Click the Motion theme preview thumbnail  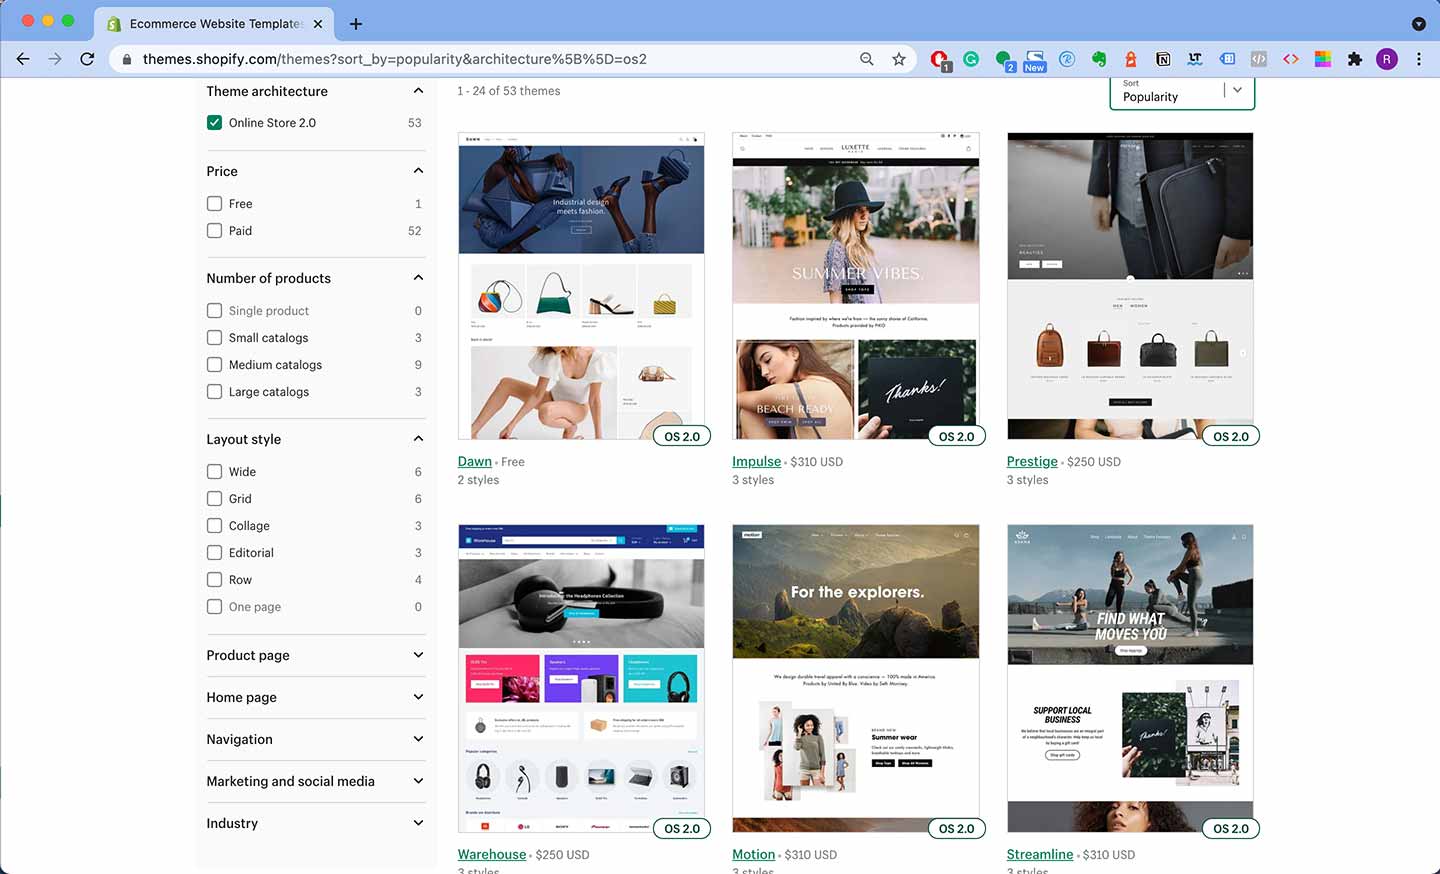click(x=856, y=678)
